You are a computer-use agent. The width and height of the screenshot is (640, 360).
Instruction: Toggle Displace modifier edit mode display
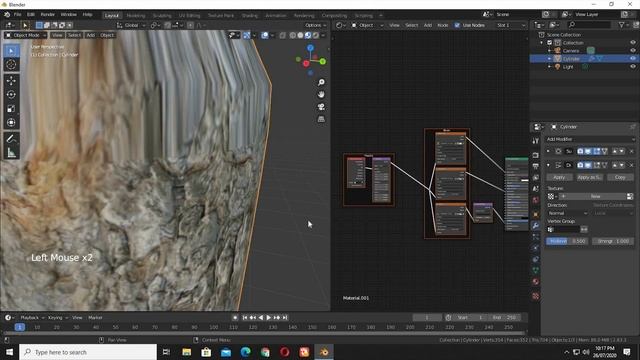(596, 165)
